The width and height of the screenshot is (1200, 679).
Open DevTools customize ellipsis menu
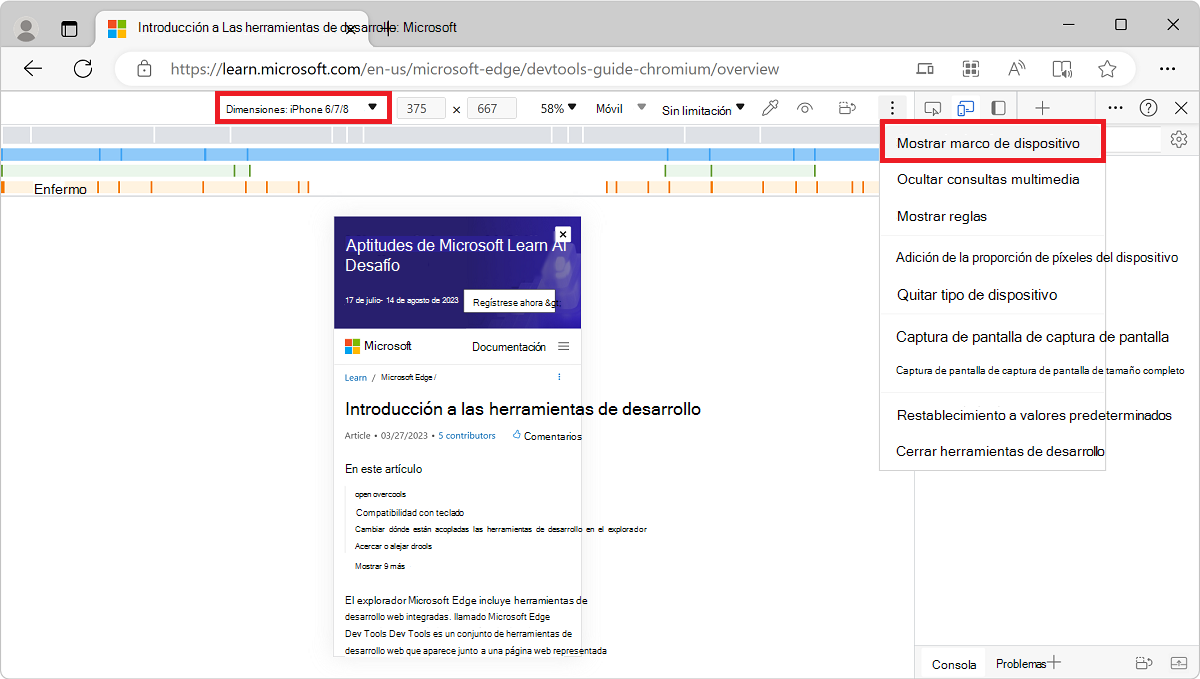coord(1116,108)
